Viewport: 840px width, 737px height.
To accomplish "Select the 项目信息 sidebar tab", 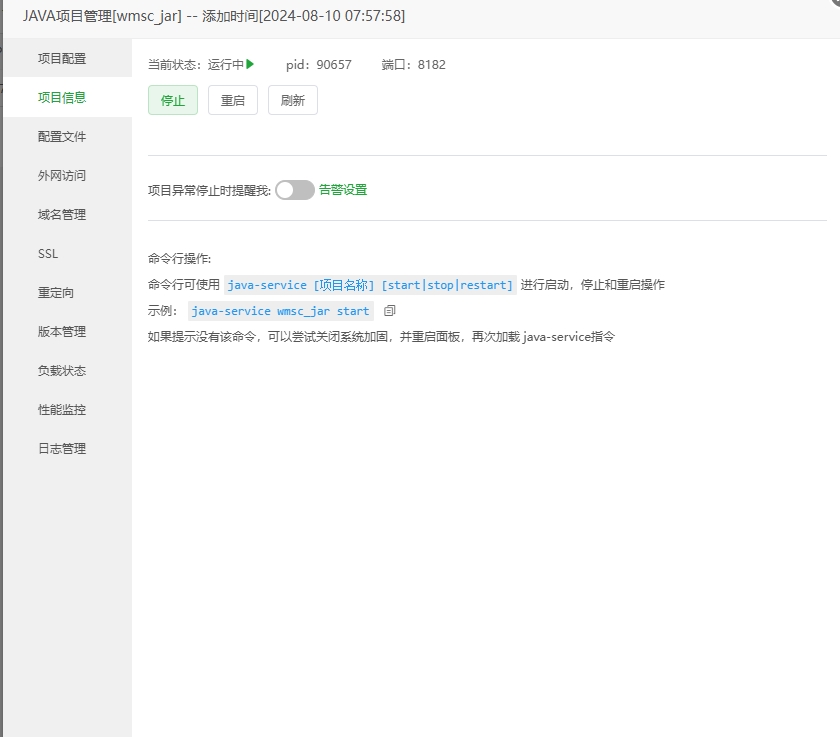I will pyautogui.click(x=68, y=97).
